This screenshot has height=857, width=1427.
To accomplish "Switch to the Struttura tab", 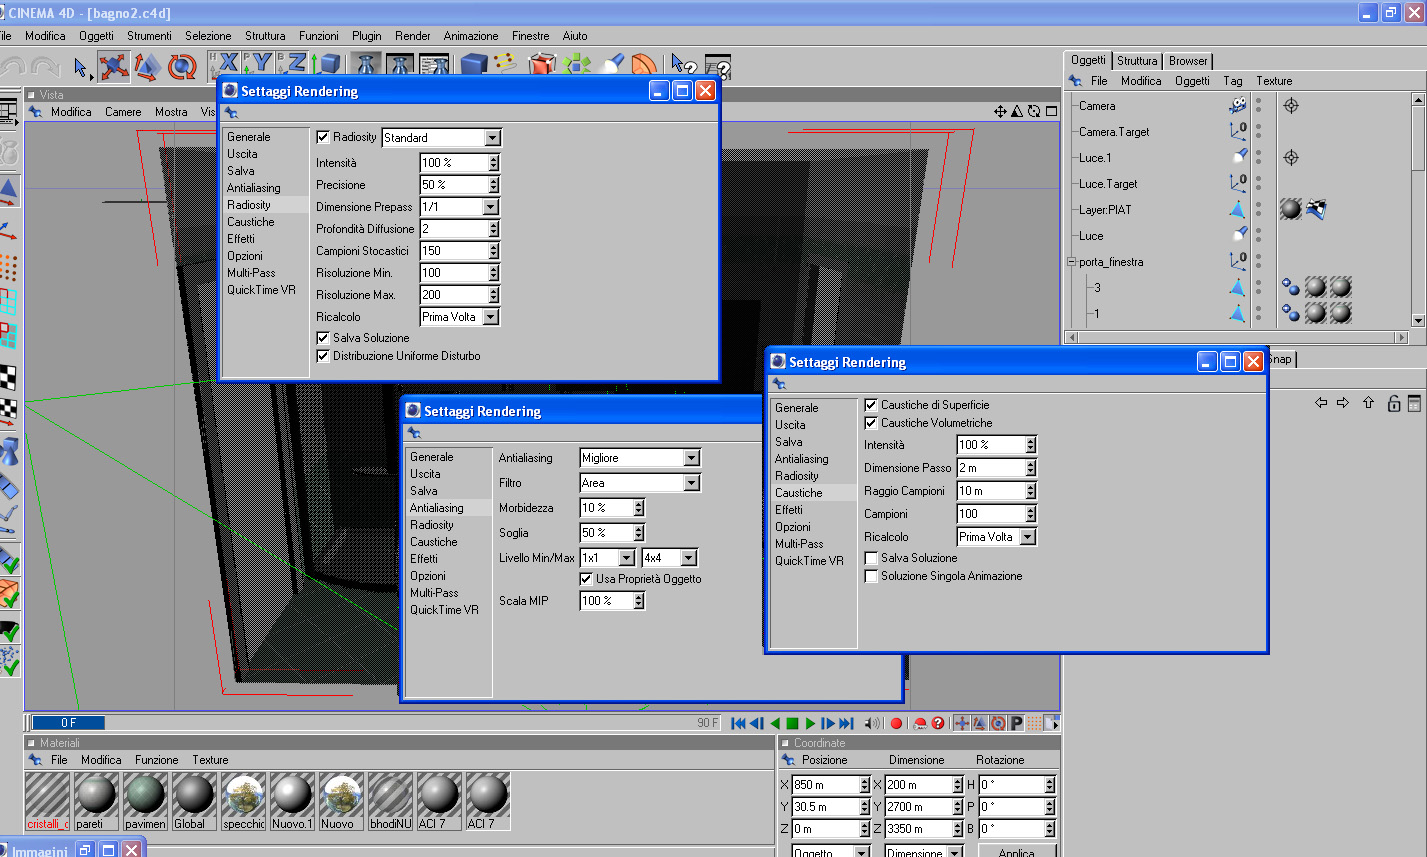I will click(1137, 61).
